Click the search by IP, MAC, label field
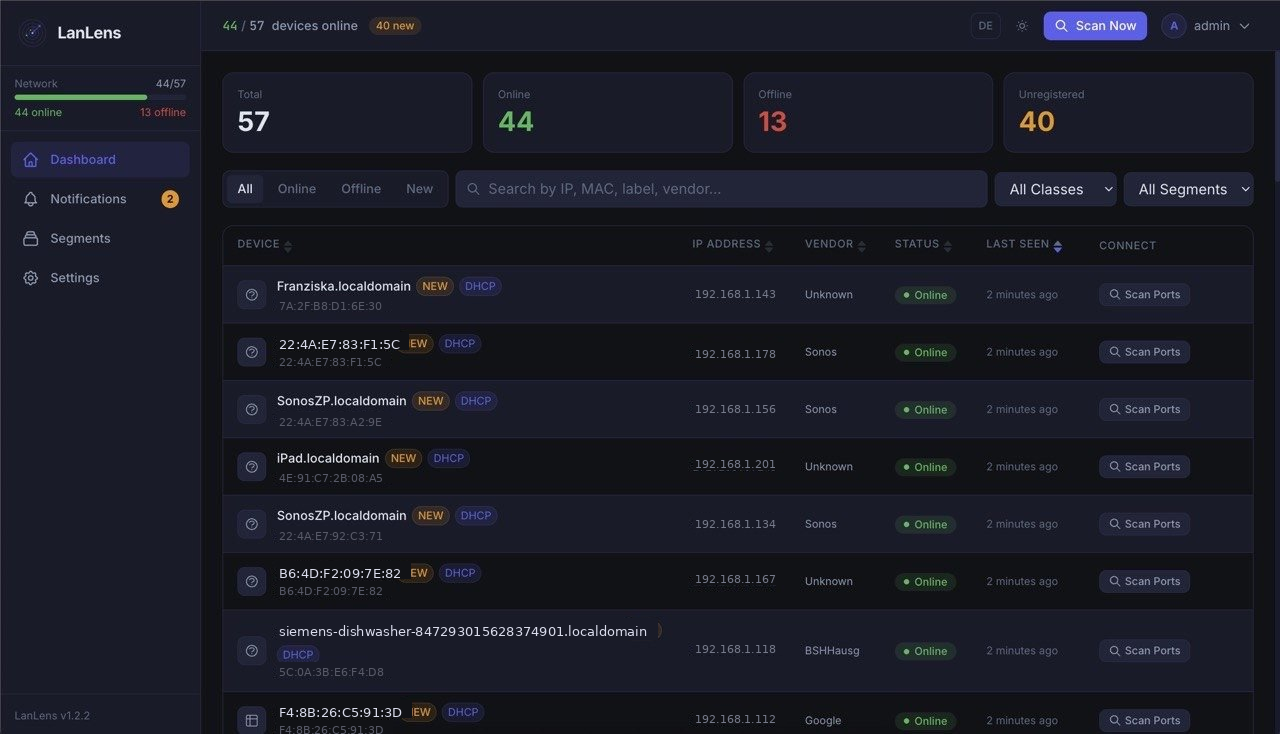The height and width of the screenshot is (734, 1280). coord(721,189)
